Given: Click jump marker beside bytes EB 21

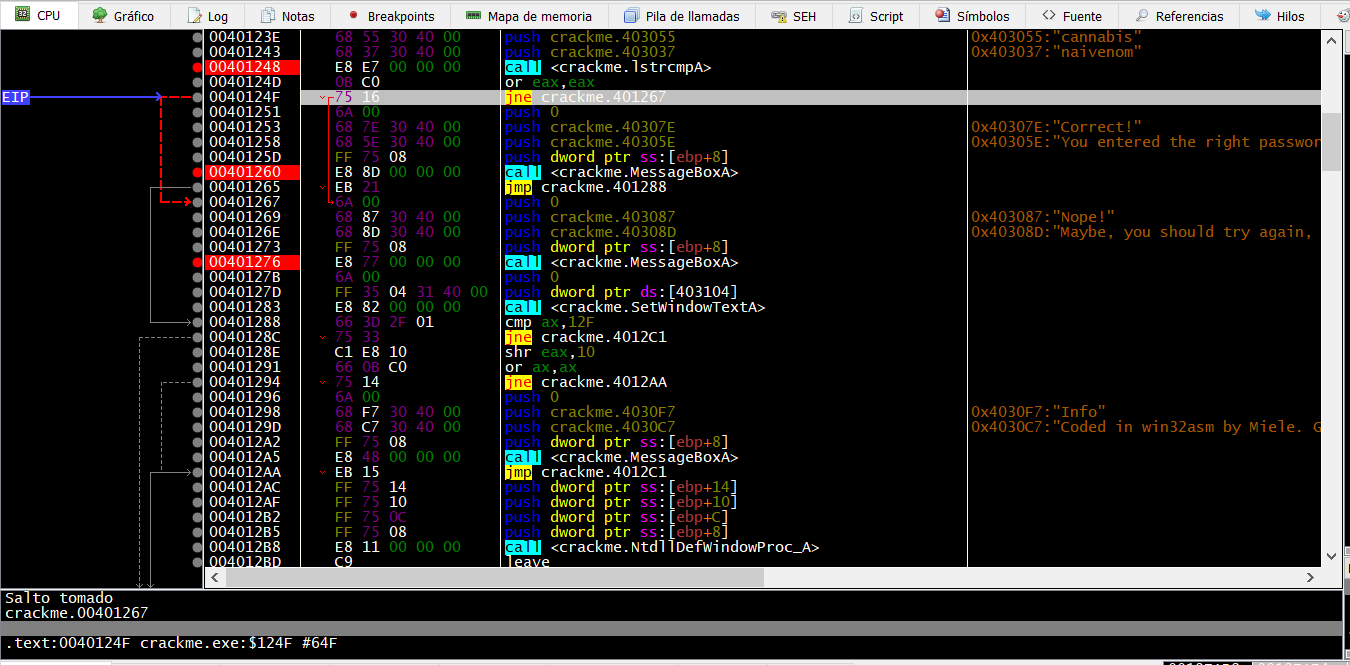Looking at the screenshot, I should point(322,187).
